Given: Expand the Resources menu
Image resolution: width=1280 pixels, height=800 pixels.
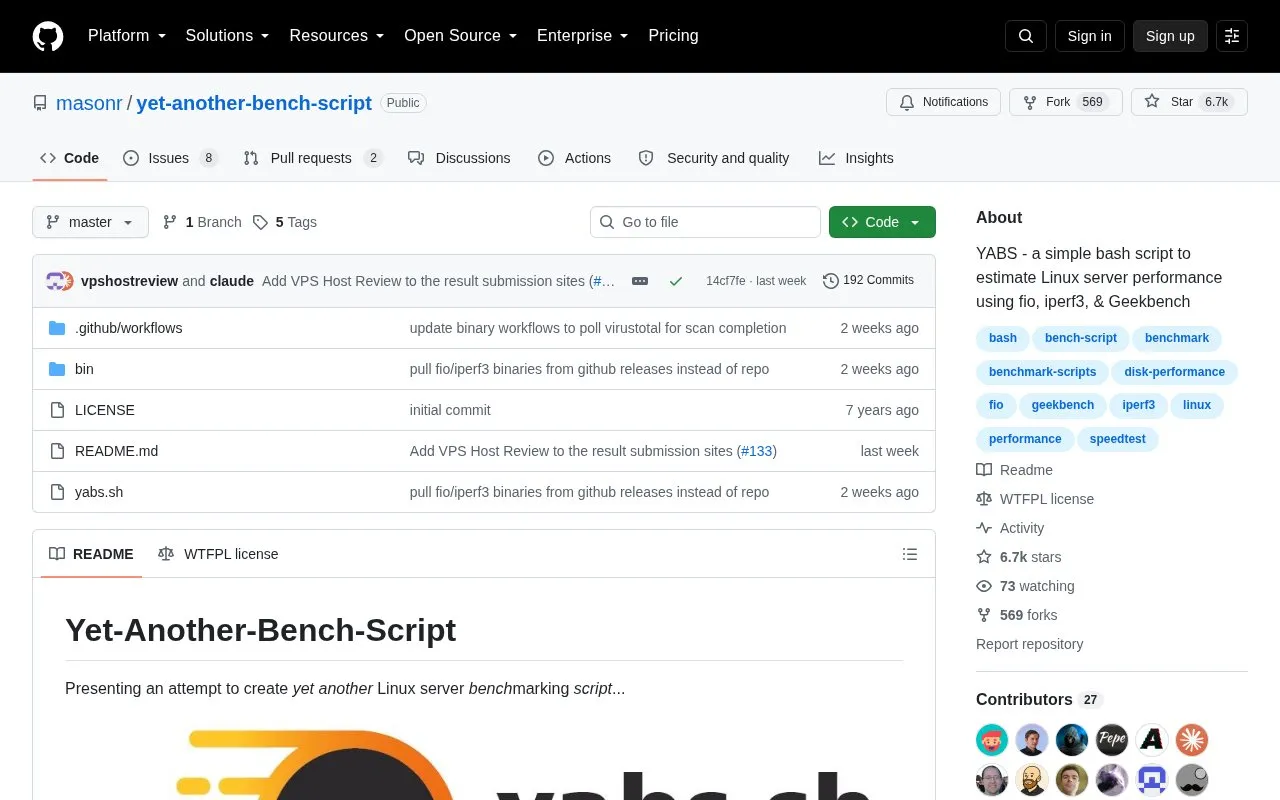Looking at the screenshot, I should [x=337, y=36].
